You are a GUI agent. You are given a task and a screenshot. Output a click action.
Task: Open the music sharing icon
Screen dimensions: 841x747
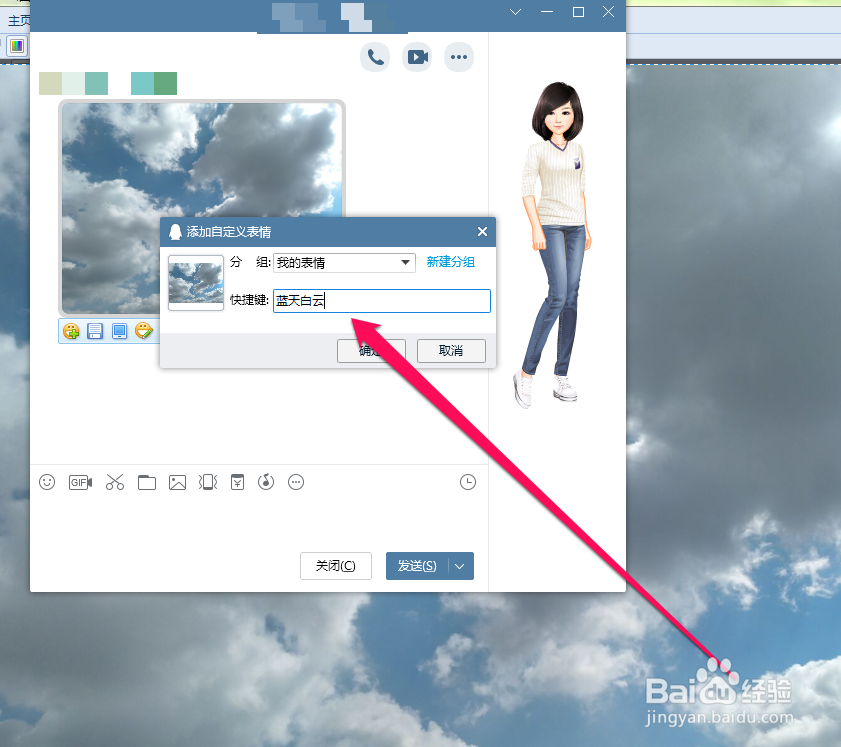pos(266,482)
